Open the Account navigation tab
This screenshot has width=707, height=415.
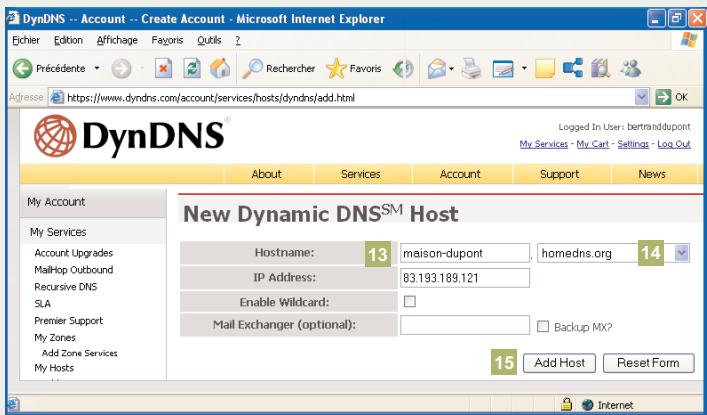click(460, 174)
